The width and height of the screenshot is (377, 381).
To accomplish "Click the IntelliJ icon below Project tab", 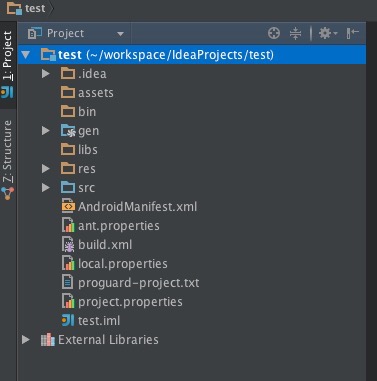I will 7,92.
